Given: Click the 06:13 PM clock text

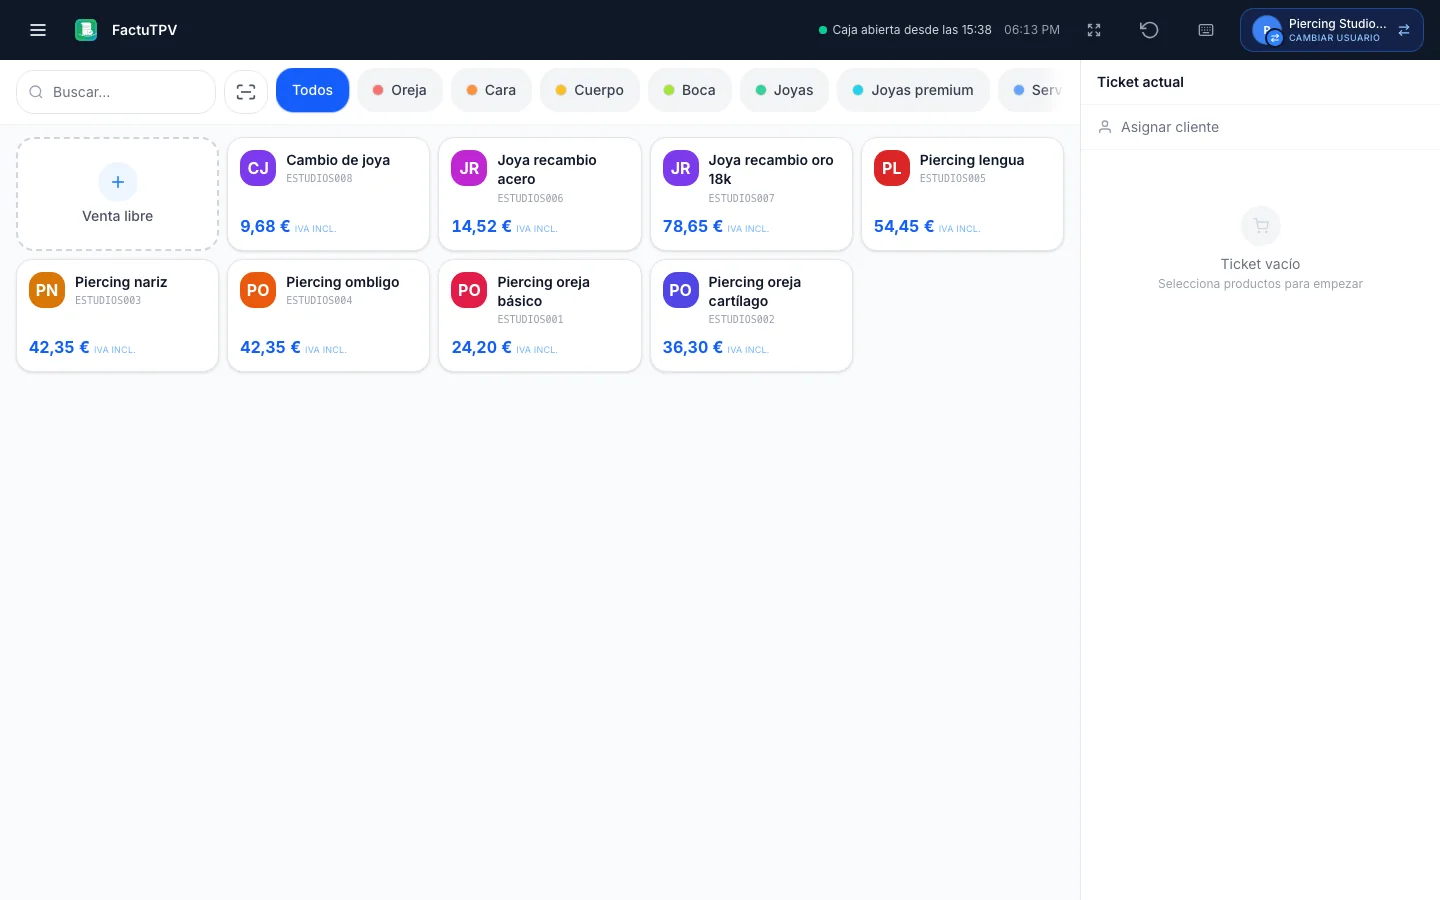Looking at the screenshot, I should 1032,30.
